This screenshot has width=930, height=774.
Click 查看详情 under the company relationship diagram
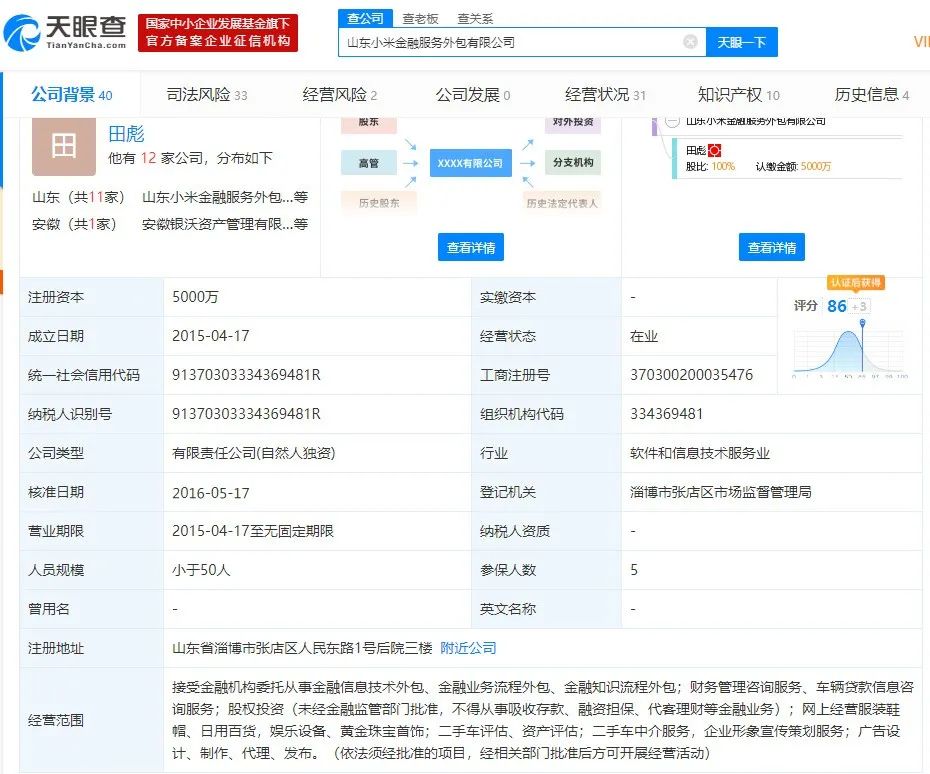(x=471, y=247)
